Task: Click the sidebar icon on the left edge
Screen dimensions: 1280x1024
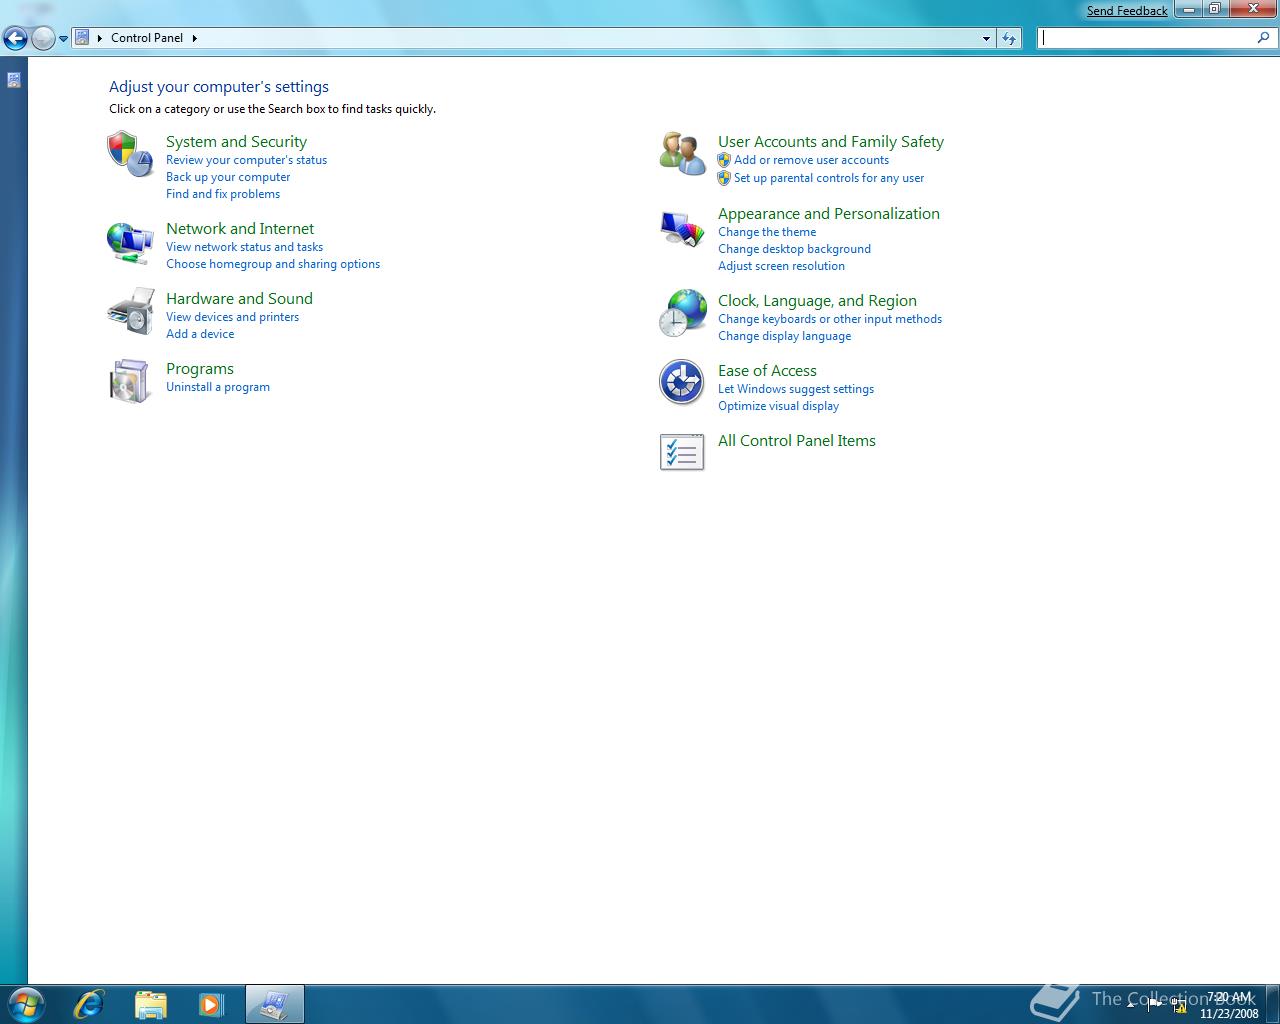Action: 14,80
